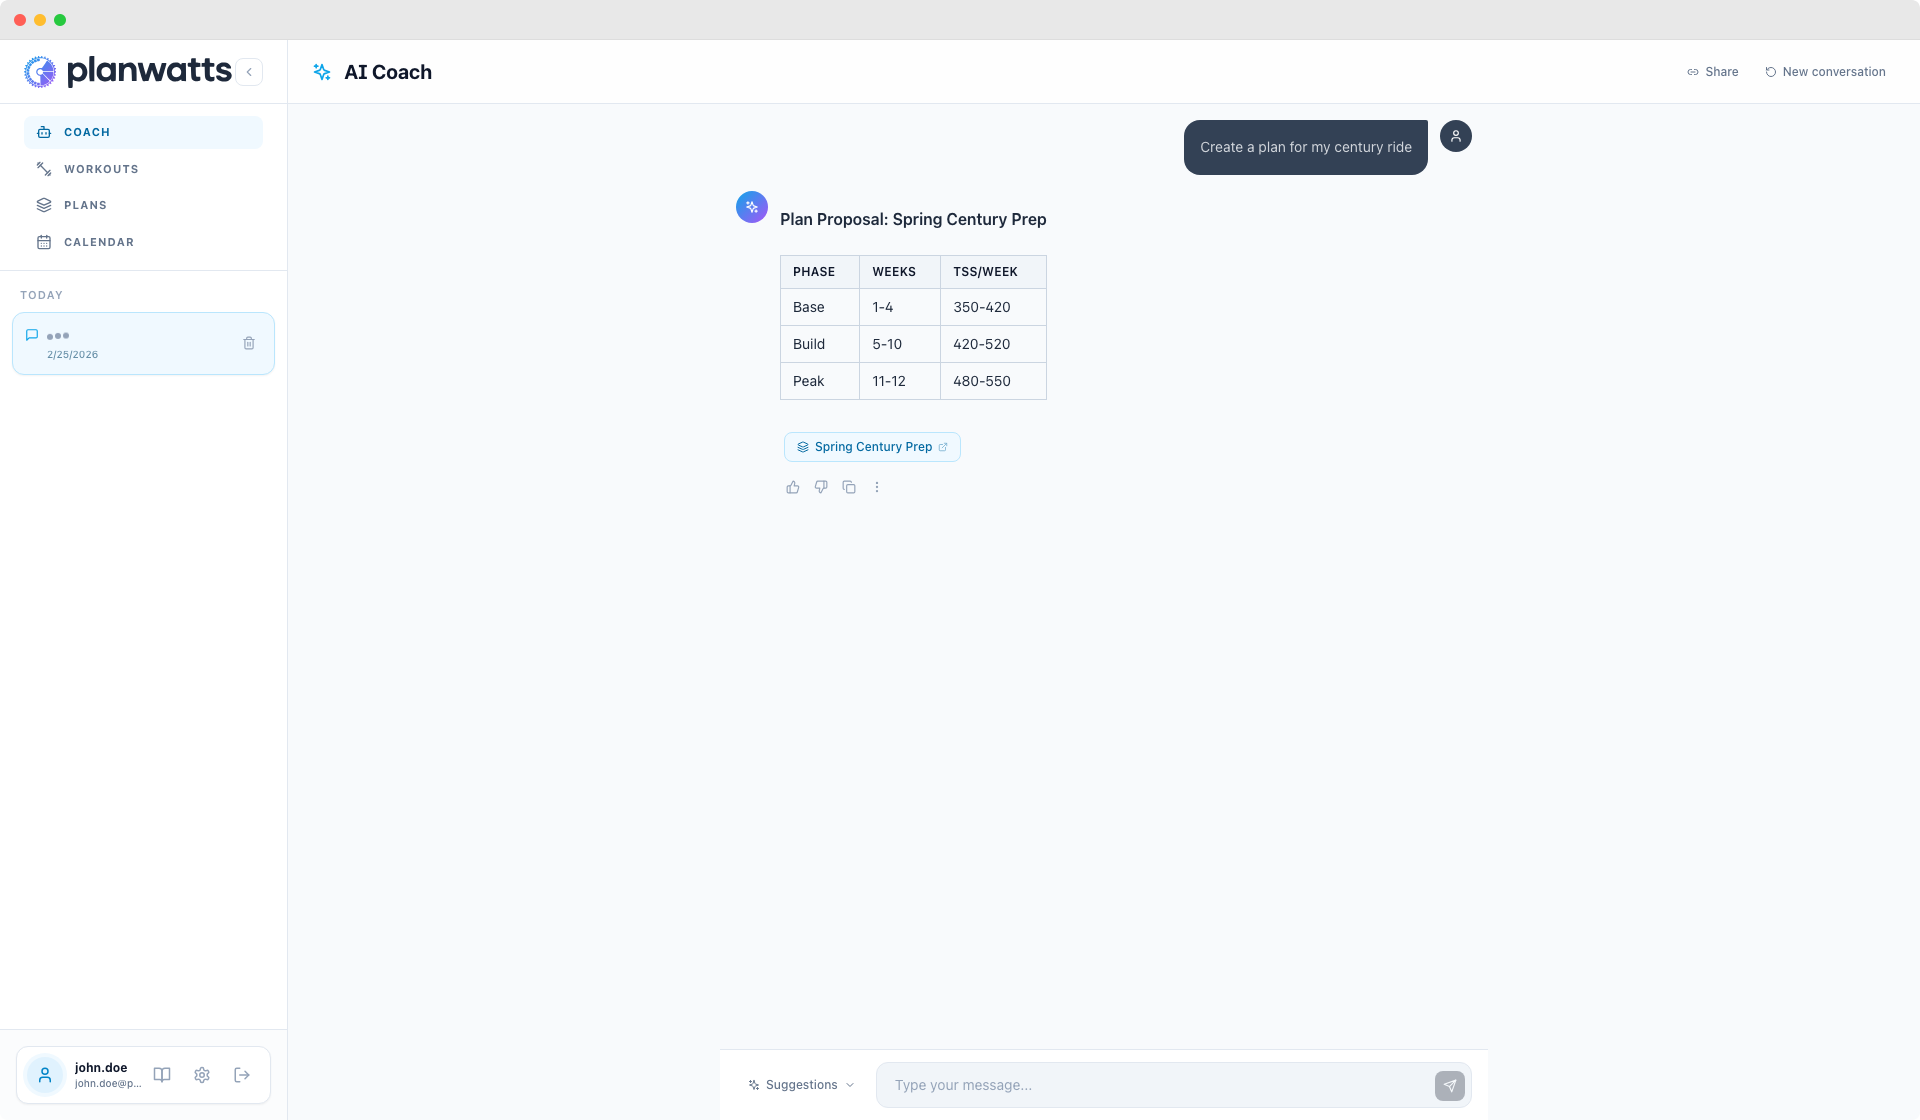Click the weeks 5-10 cell
Screen dimensions: 1920x1120
tap(900, 344)
